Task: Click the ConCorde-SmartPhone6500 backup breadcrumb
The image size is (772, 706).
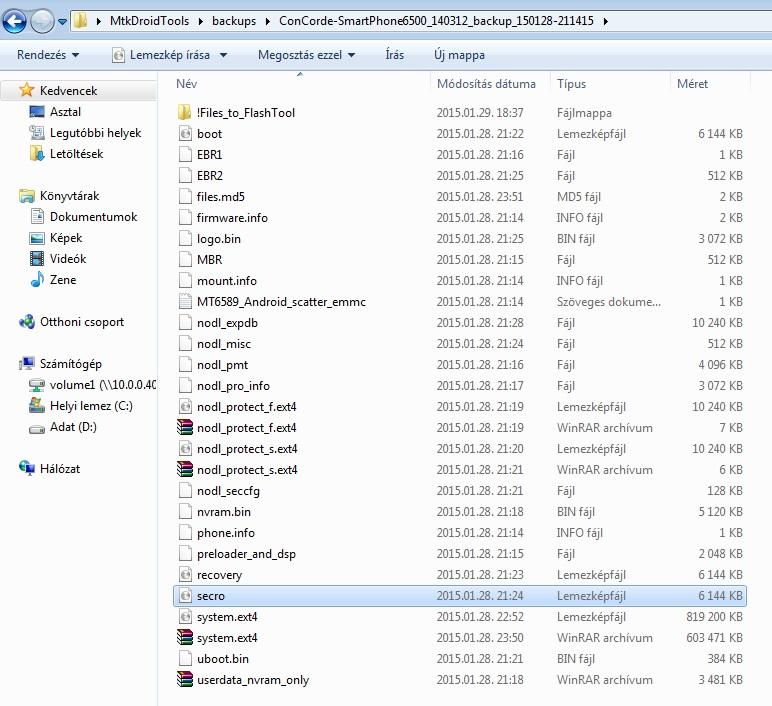Action: pyautogui.click(x=436, y=21)
